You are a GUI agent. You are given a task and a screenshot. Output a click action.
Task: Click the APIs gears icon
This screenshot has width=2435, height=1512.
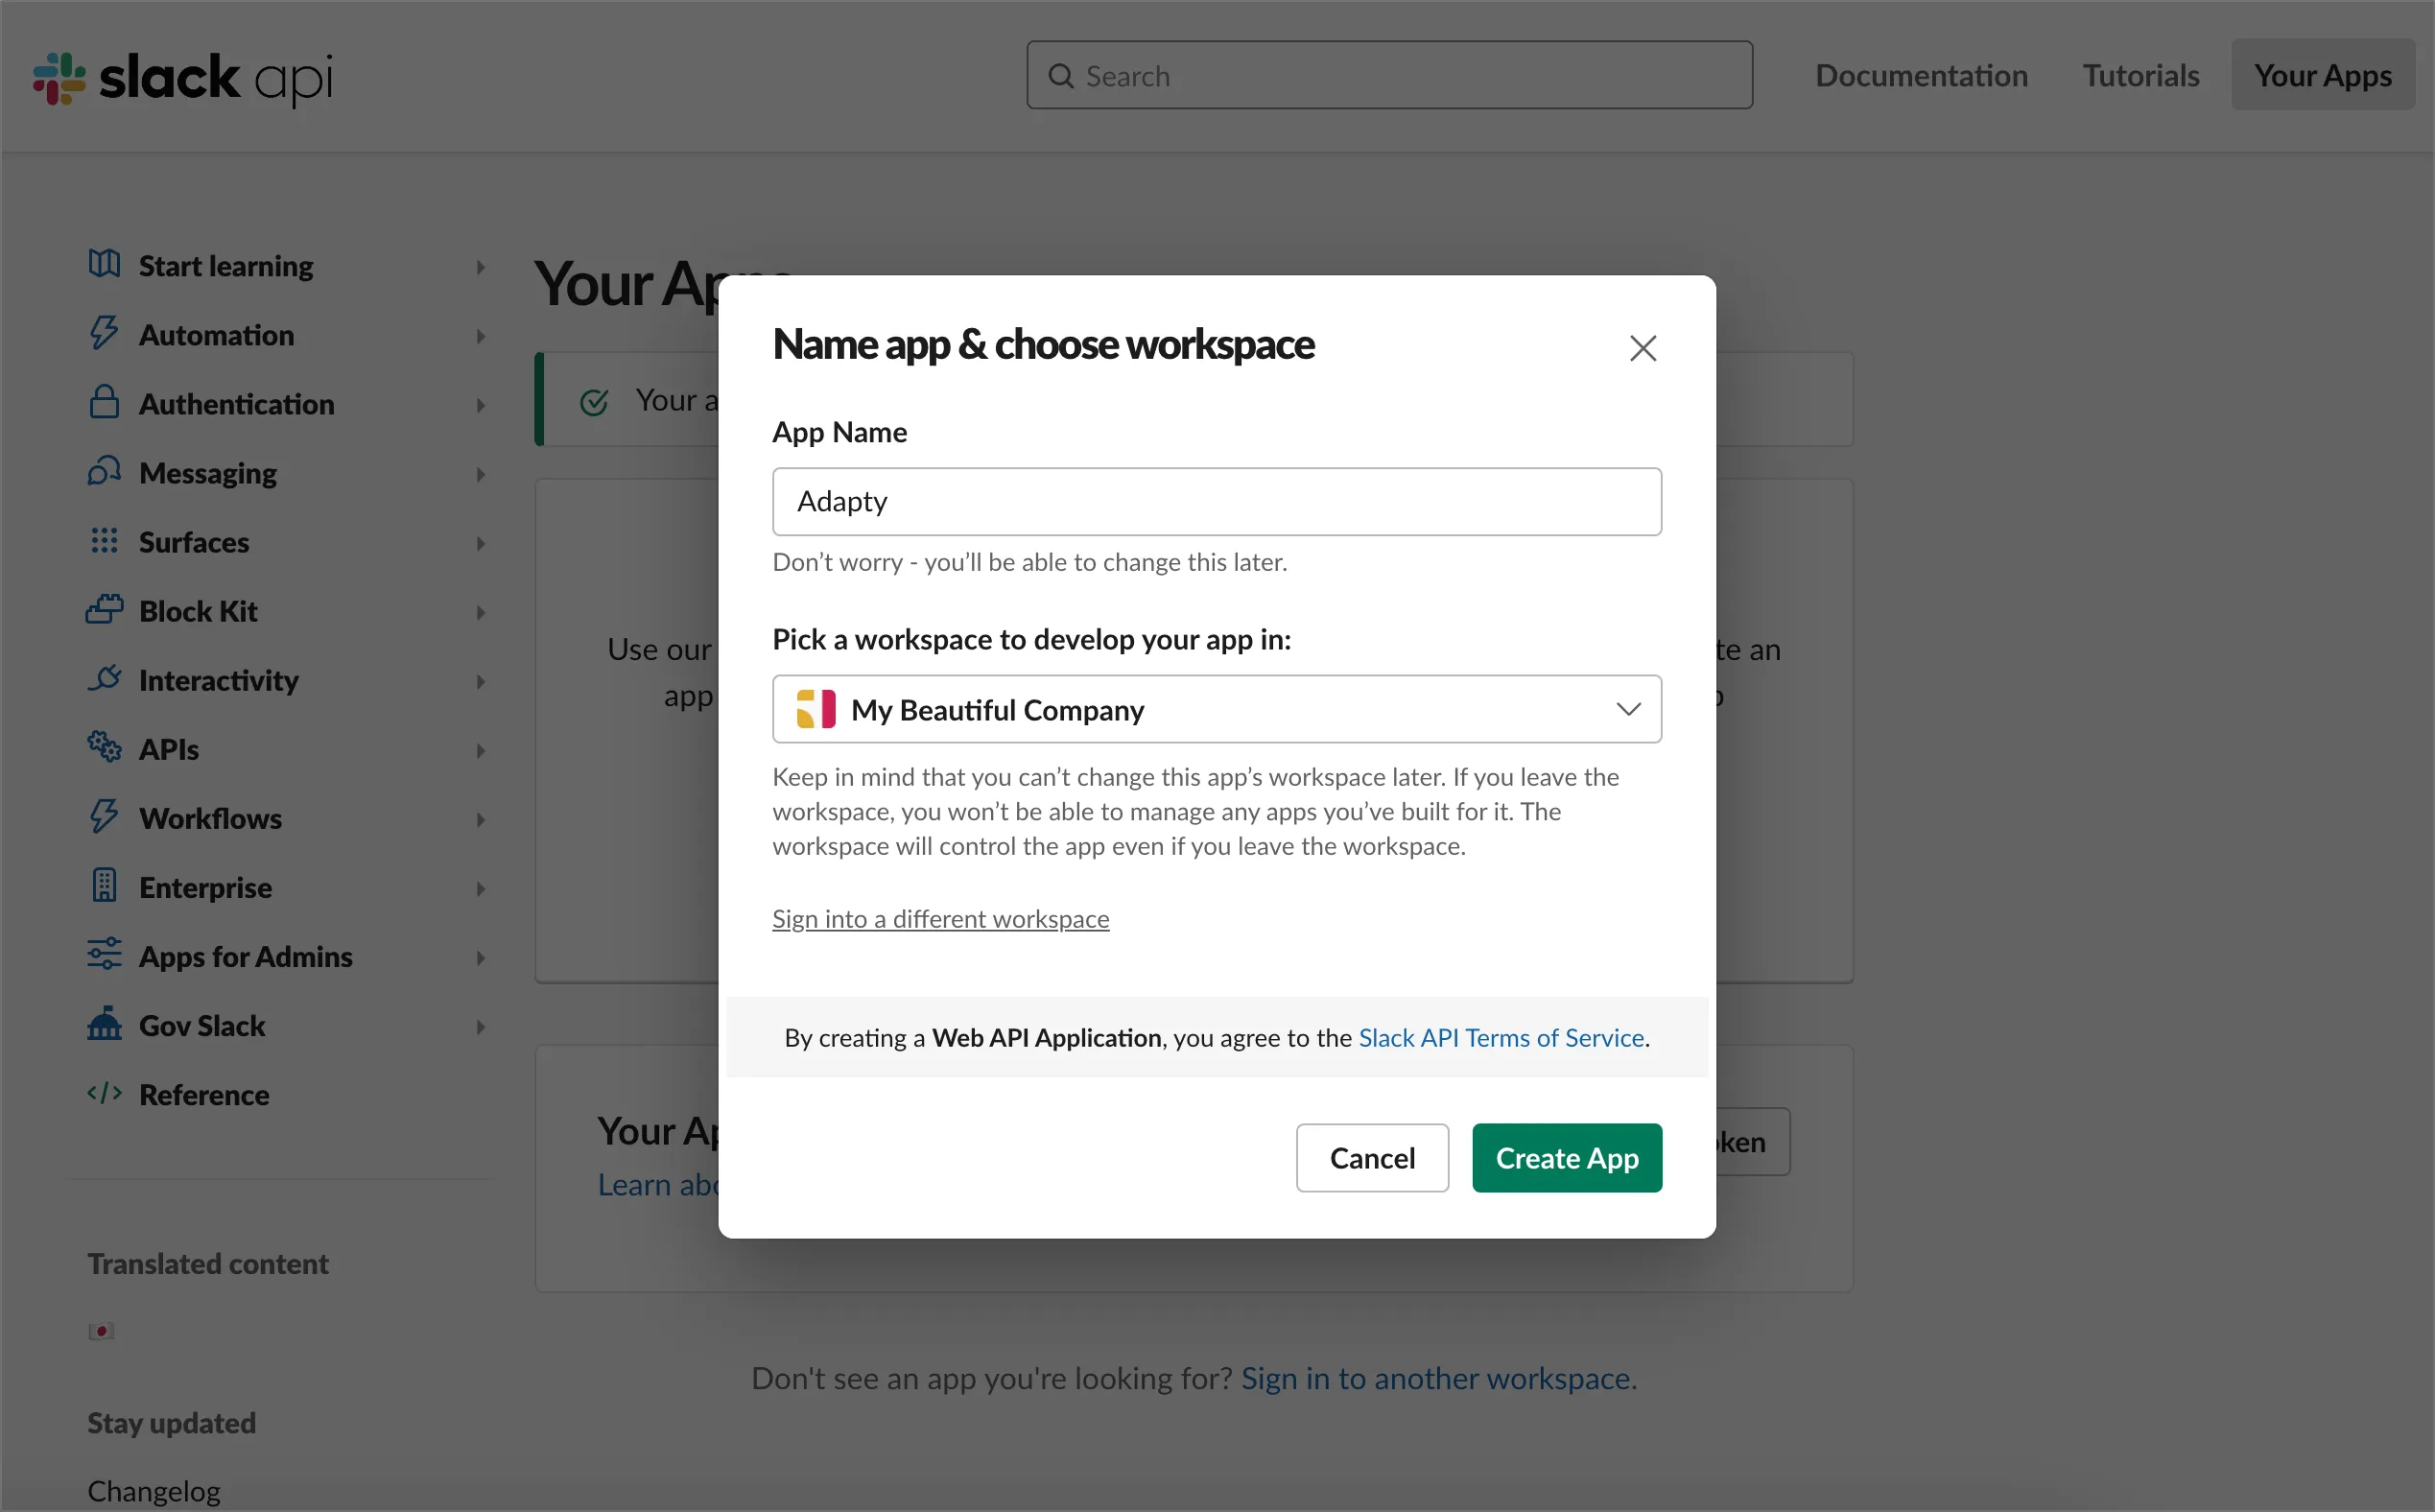pos(104,747)
